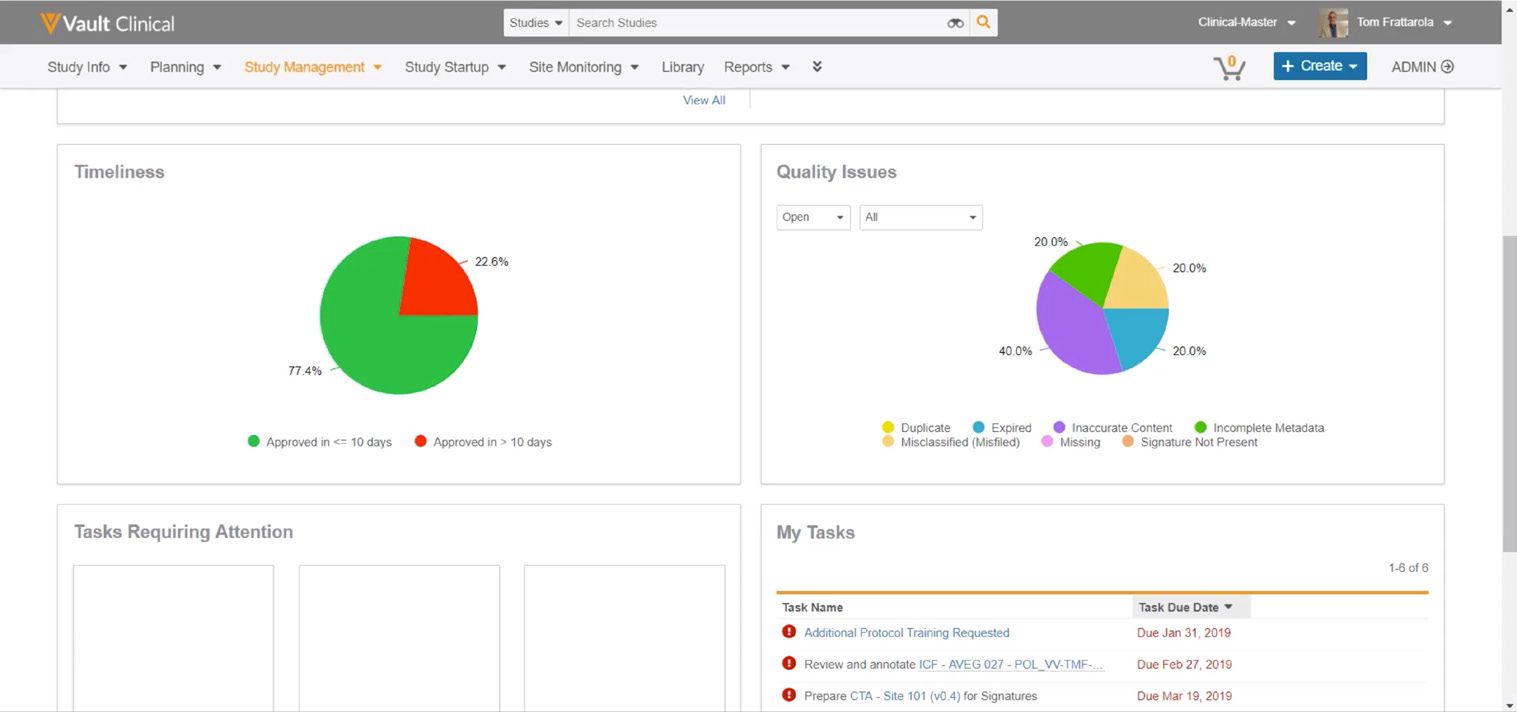
Task: Toggle the Inaccurate Content legend entry
Action: click(x=1113, y=427)
